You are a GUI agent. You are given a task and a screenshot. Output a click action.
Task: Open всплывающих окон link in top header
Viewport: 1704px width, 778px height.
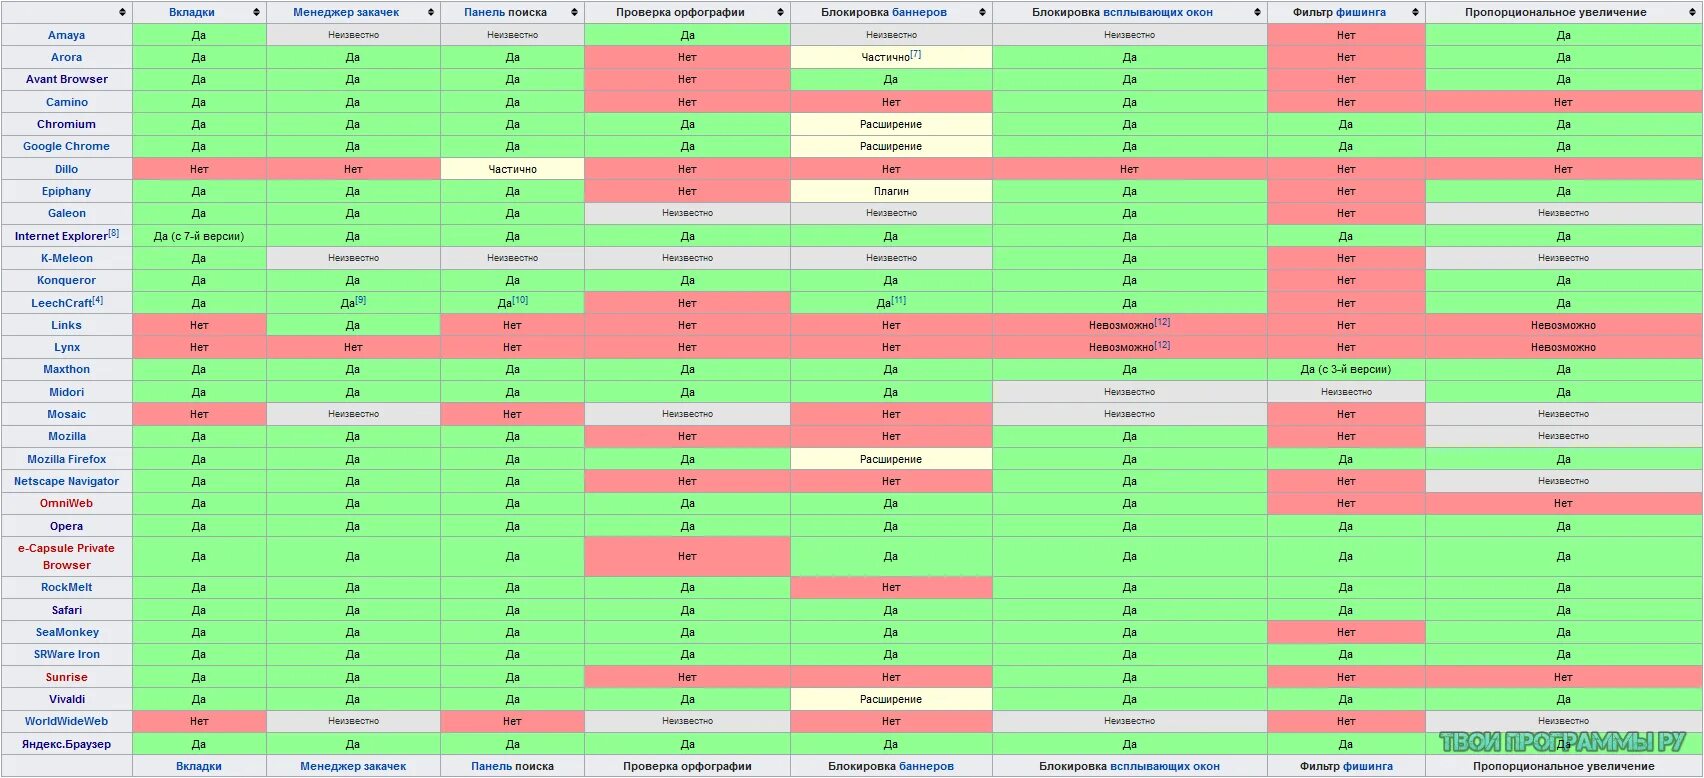tap(1158, 13)
